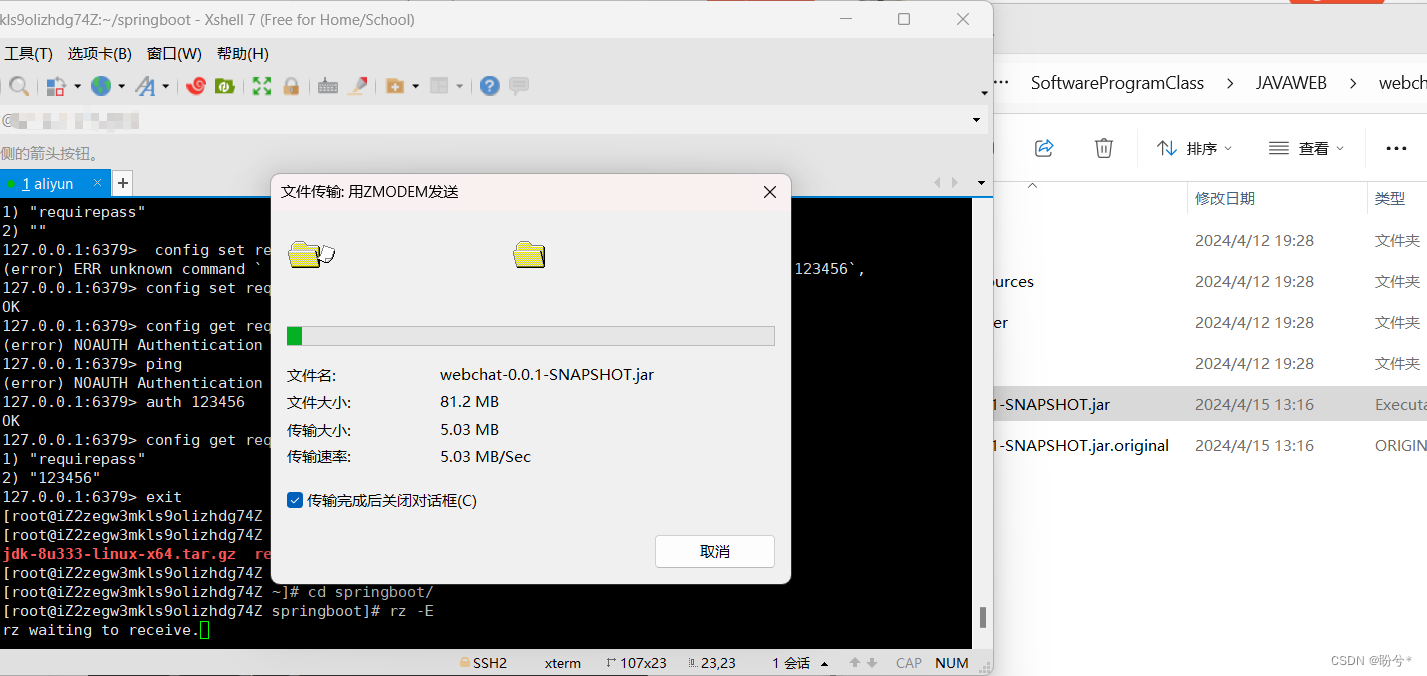Click the SSH2 lock indicator in status bar

pyautogui.click(x=483, y=663)
